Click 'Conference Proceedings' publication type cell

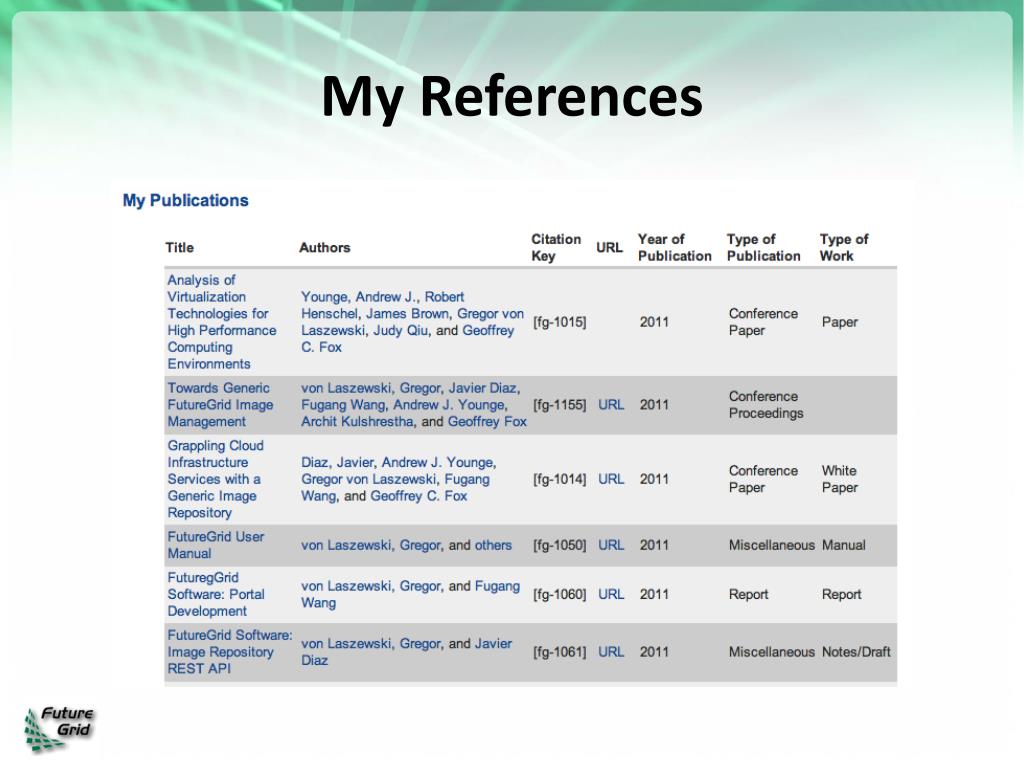(x=766, y=405)
